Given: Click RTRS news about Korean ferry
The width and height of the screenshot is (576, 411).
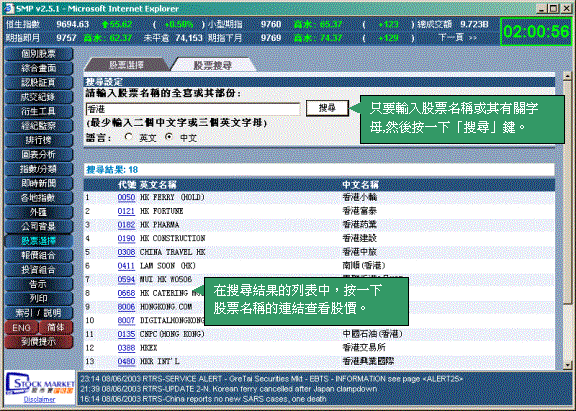Looking at the screenshot, I should point(228,389).
